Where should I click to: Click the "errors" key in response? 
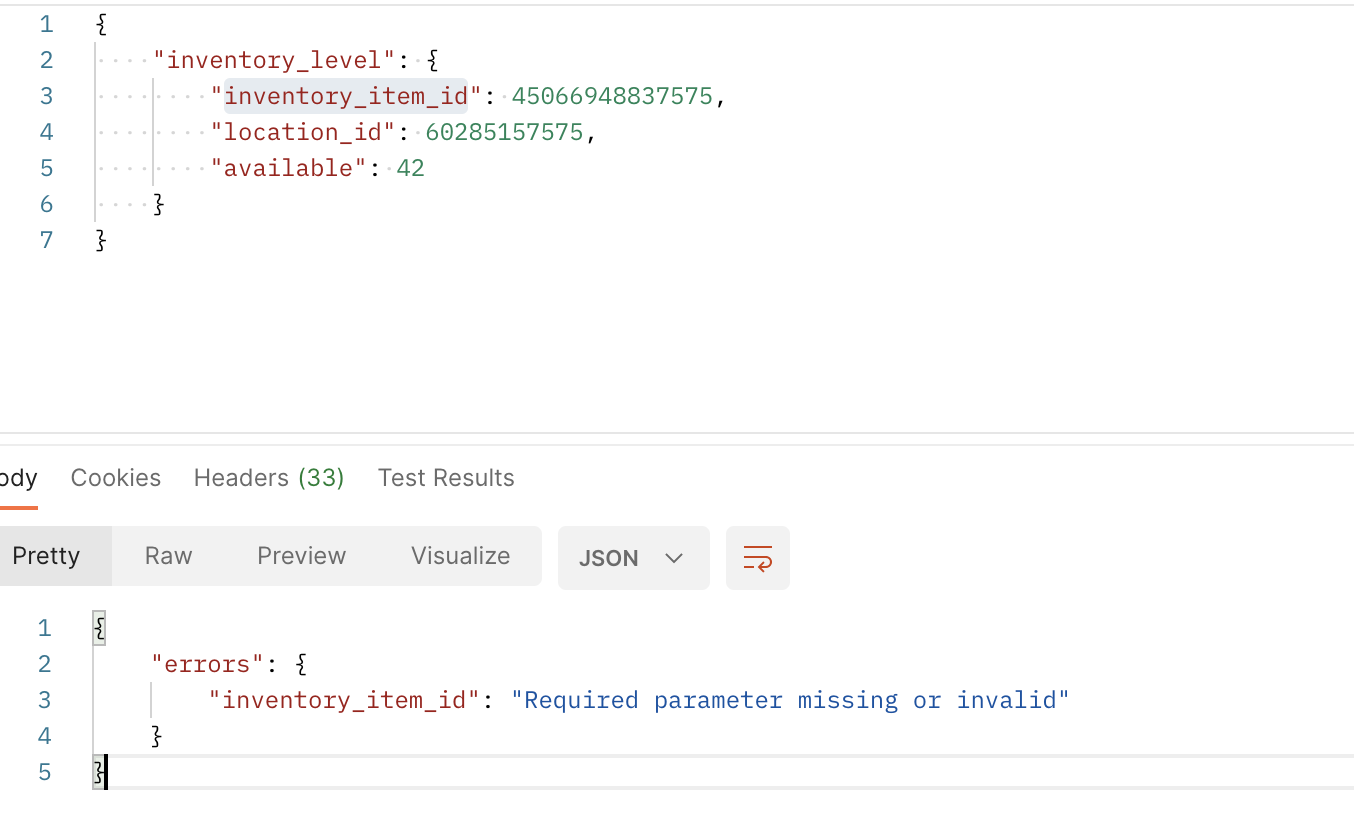(207, 664)
